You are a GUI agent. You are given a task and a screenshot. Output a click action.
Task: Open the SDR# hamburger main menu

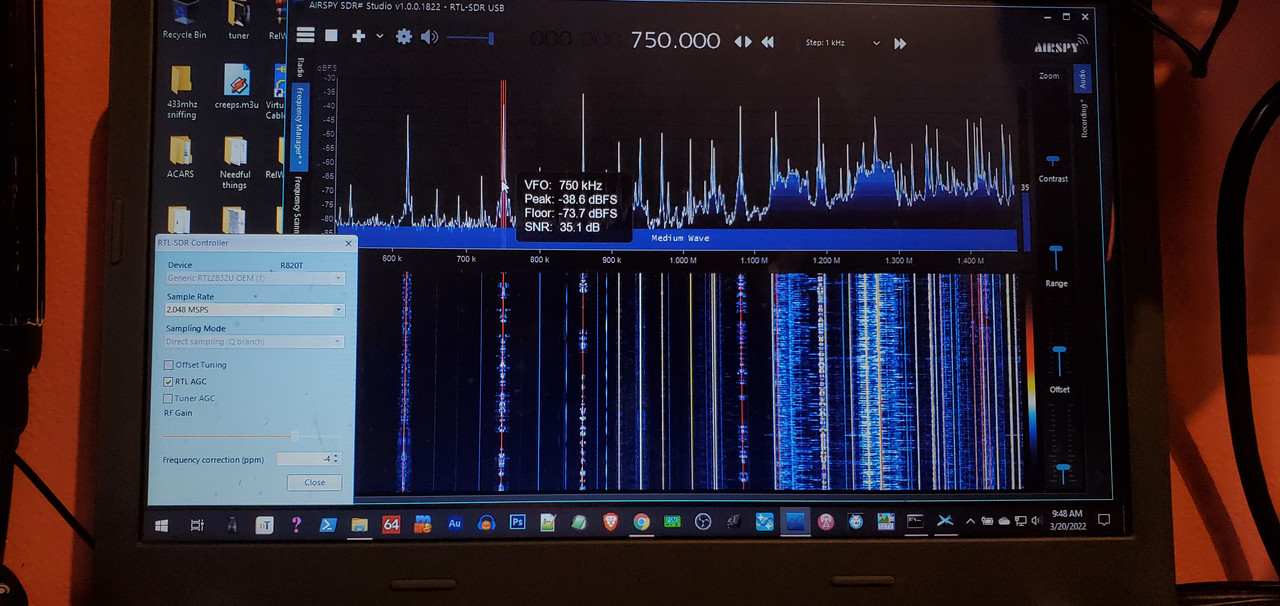306,36
